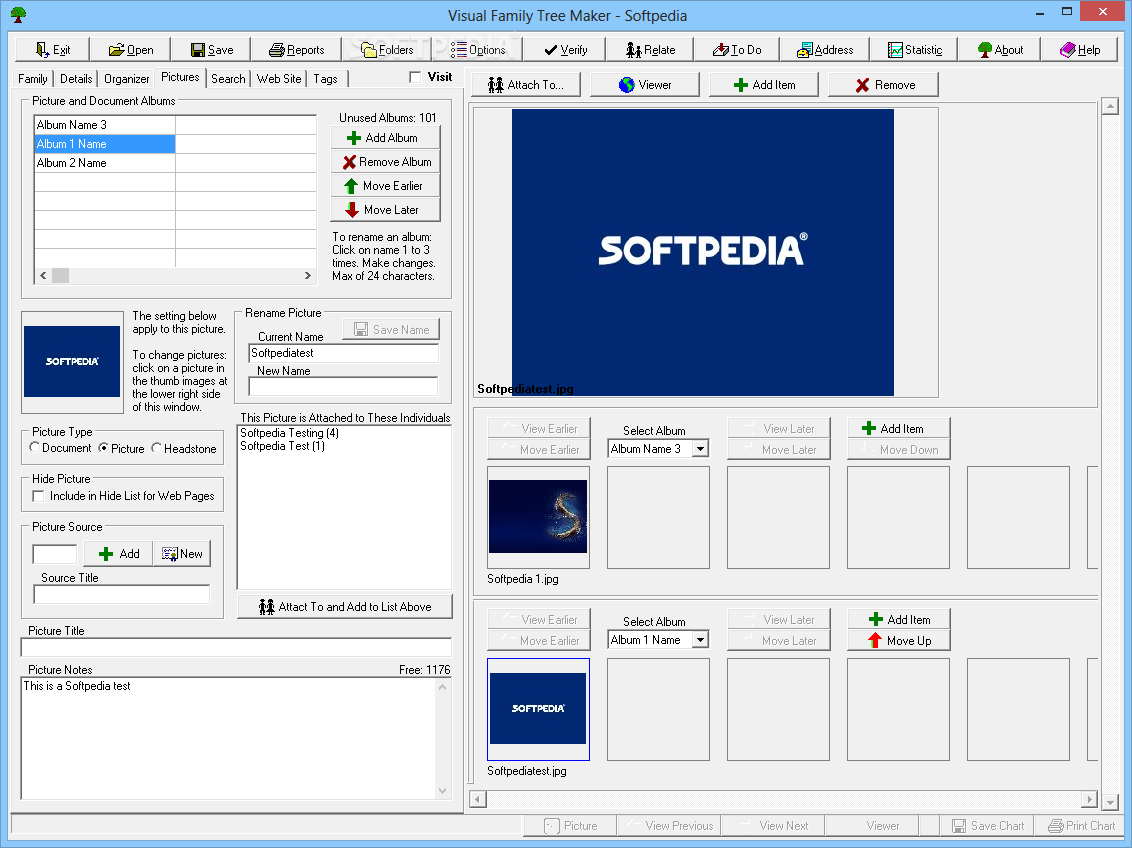Image resolution: width=1132 pixels, height=848 pixels.
Task: Click Print Chart in status bar
Action: 1081,826
